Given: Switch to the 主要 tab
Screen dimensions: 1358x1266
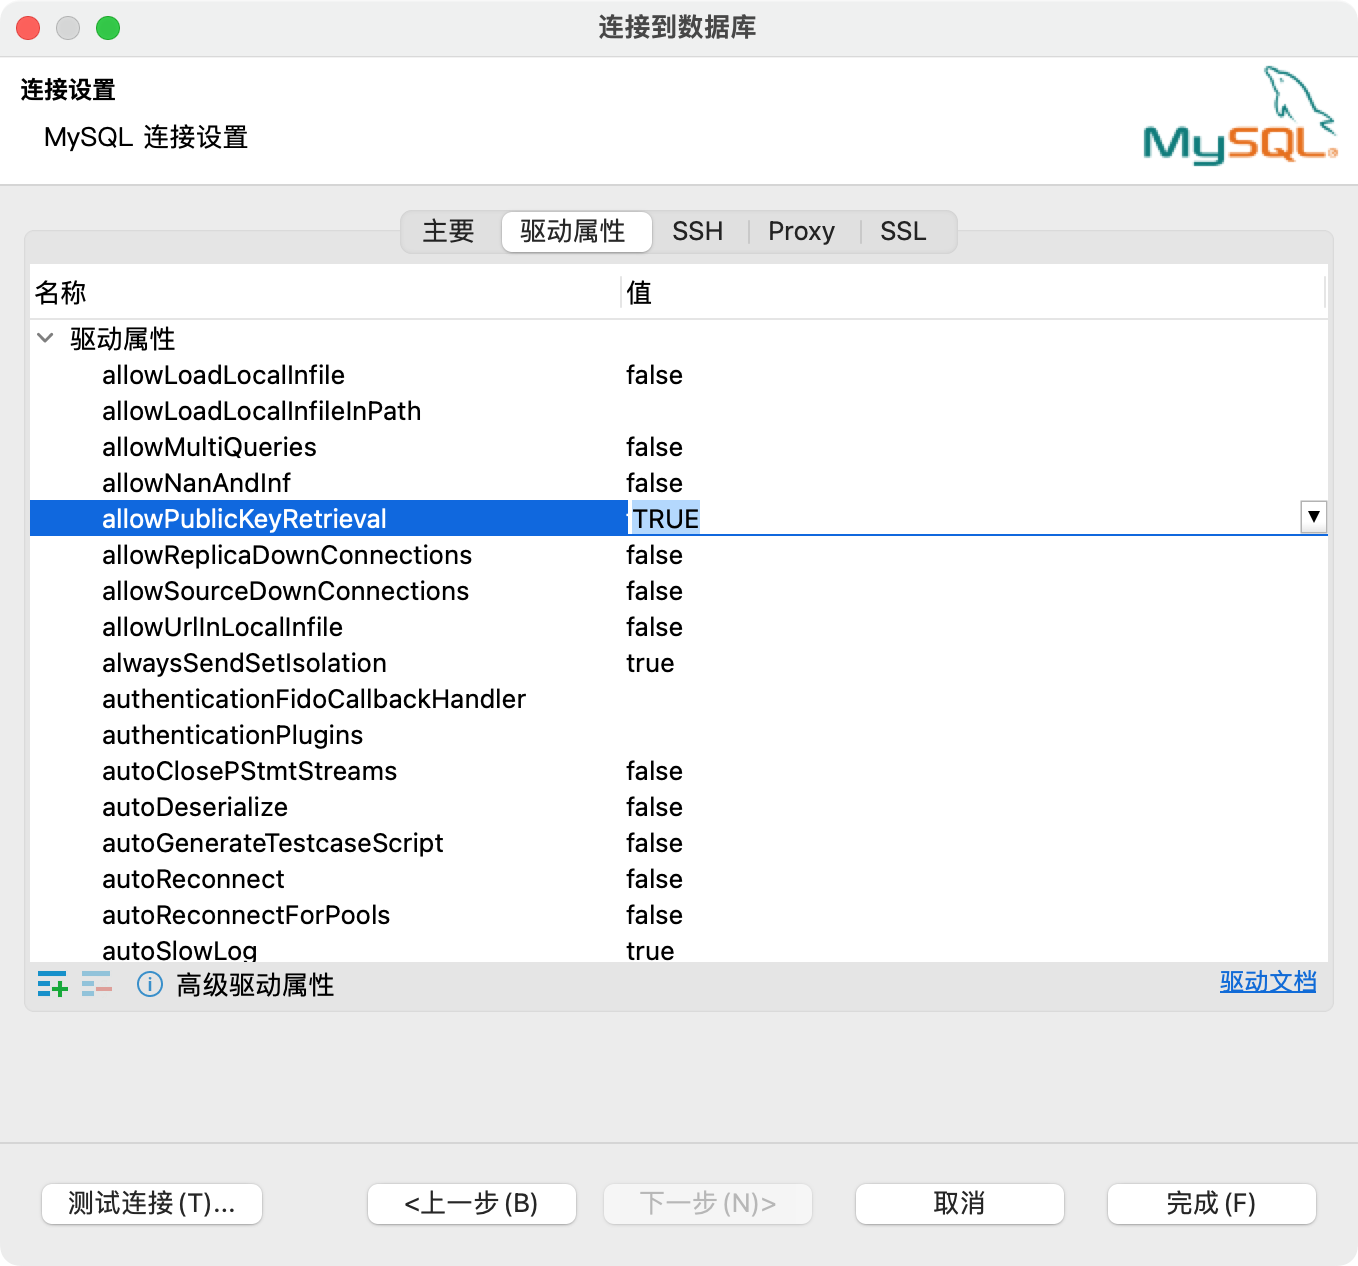Looking at the screenshot, I should pyautogui.click(x=448, y=231).
